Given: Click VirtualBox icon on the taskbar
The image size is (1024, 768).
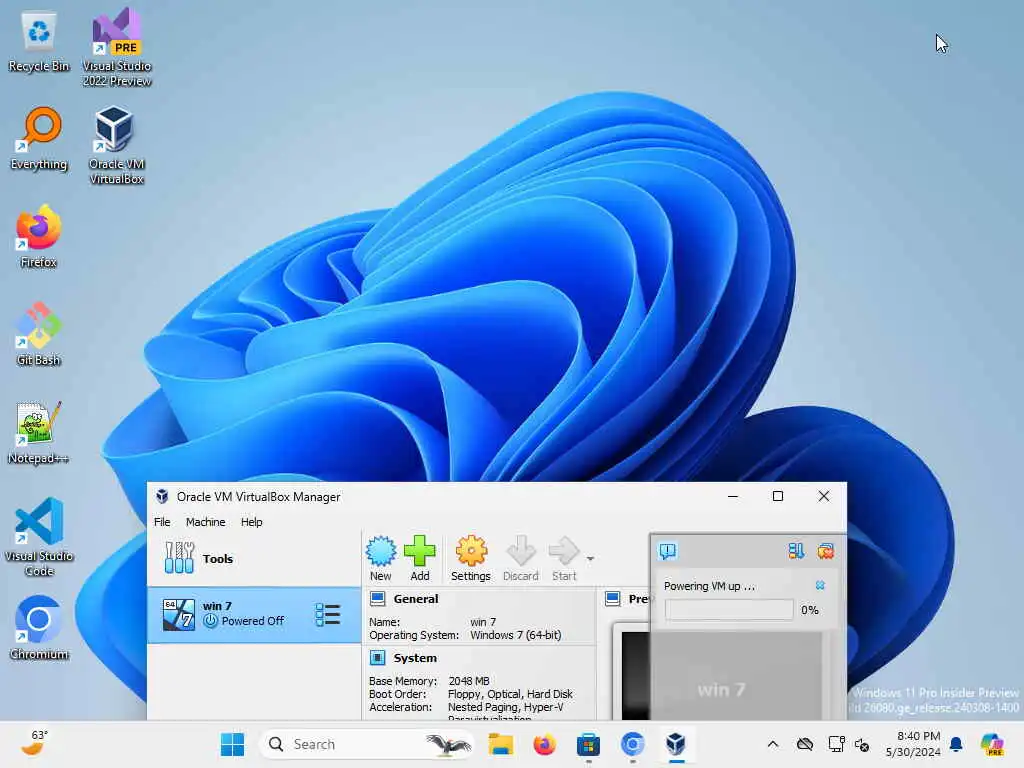Looking at the screenshot, I should [x=676, y=744].
